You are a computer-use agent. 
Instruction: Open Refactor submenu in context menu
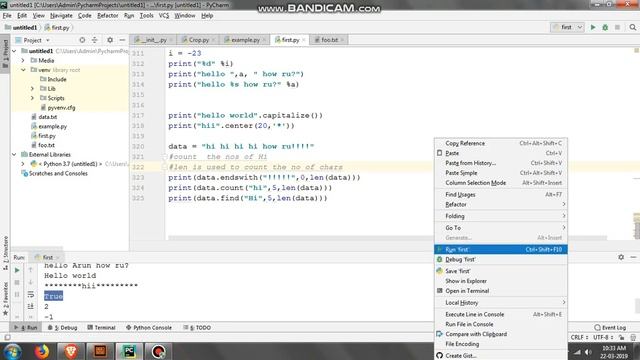click(501, 204)
